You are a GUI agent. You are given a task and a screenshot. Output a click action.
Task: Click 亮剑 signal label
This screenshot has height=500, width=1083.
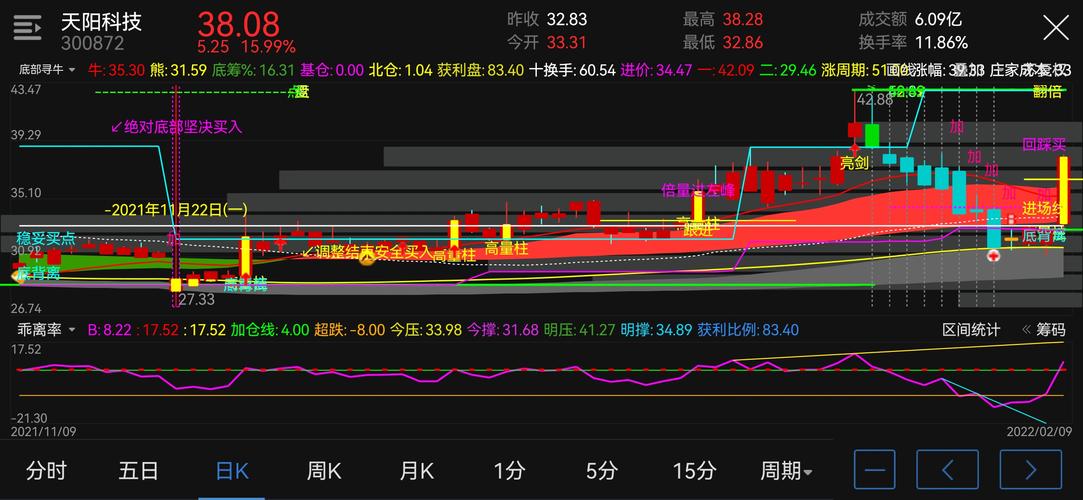tap(854, 163)
